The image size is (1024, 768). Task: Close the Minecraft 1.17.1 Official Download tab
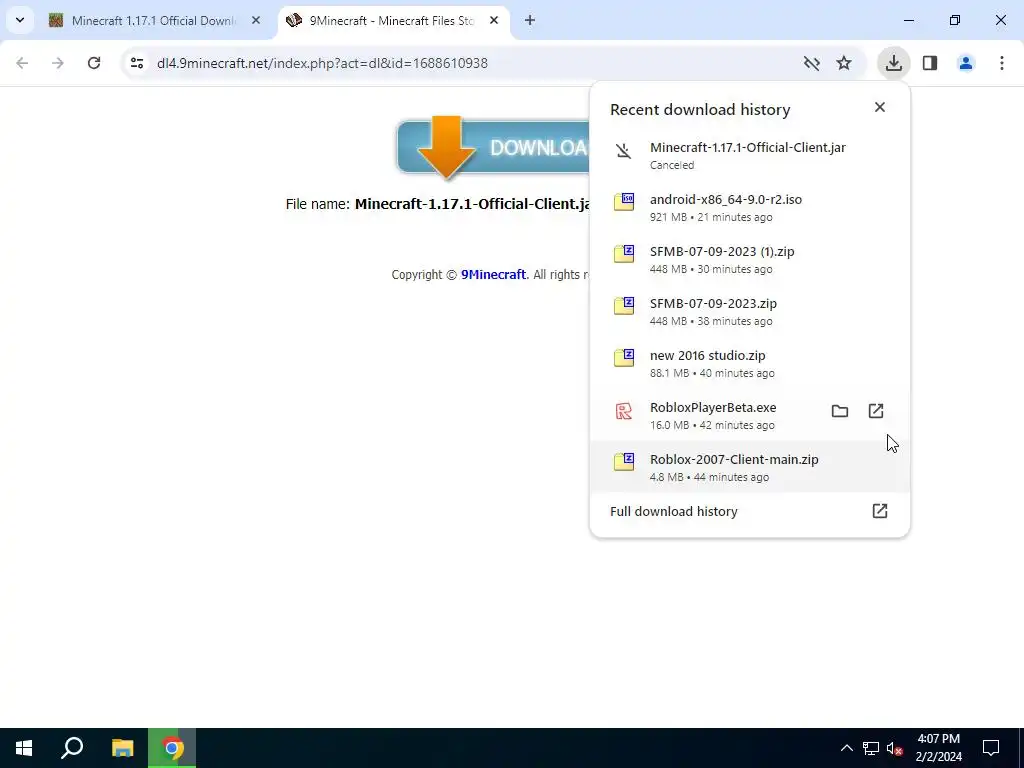coord(256,20)
